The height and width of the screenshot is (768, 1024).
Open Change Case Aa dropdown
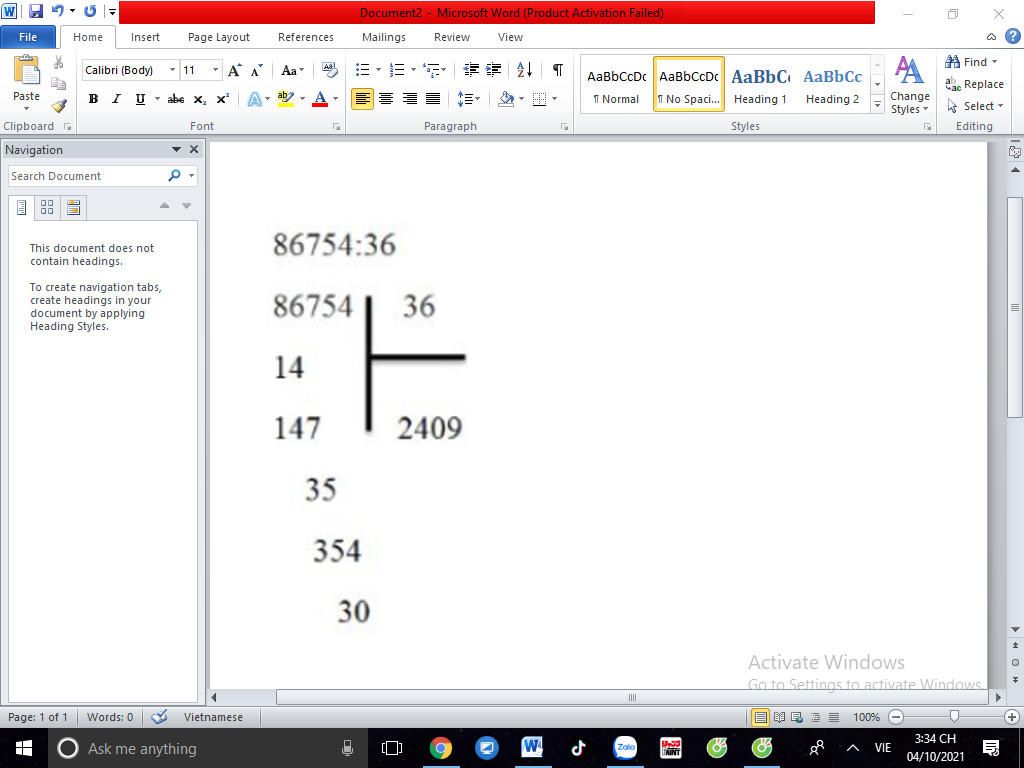coord(292,70)
